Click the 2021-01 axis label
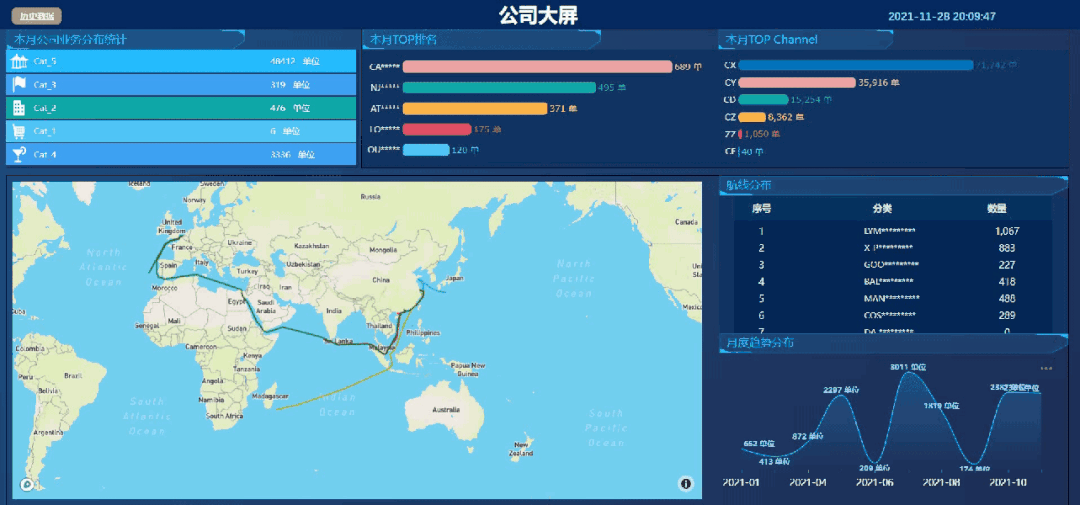1080x505 pixels. (741, 482)
